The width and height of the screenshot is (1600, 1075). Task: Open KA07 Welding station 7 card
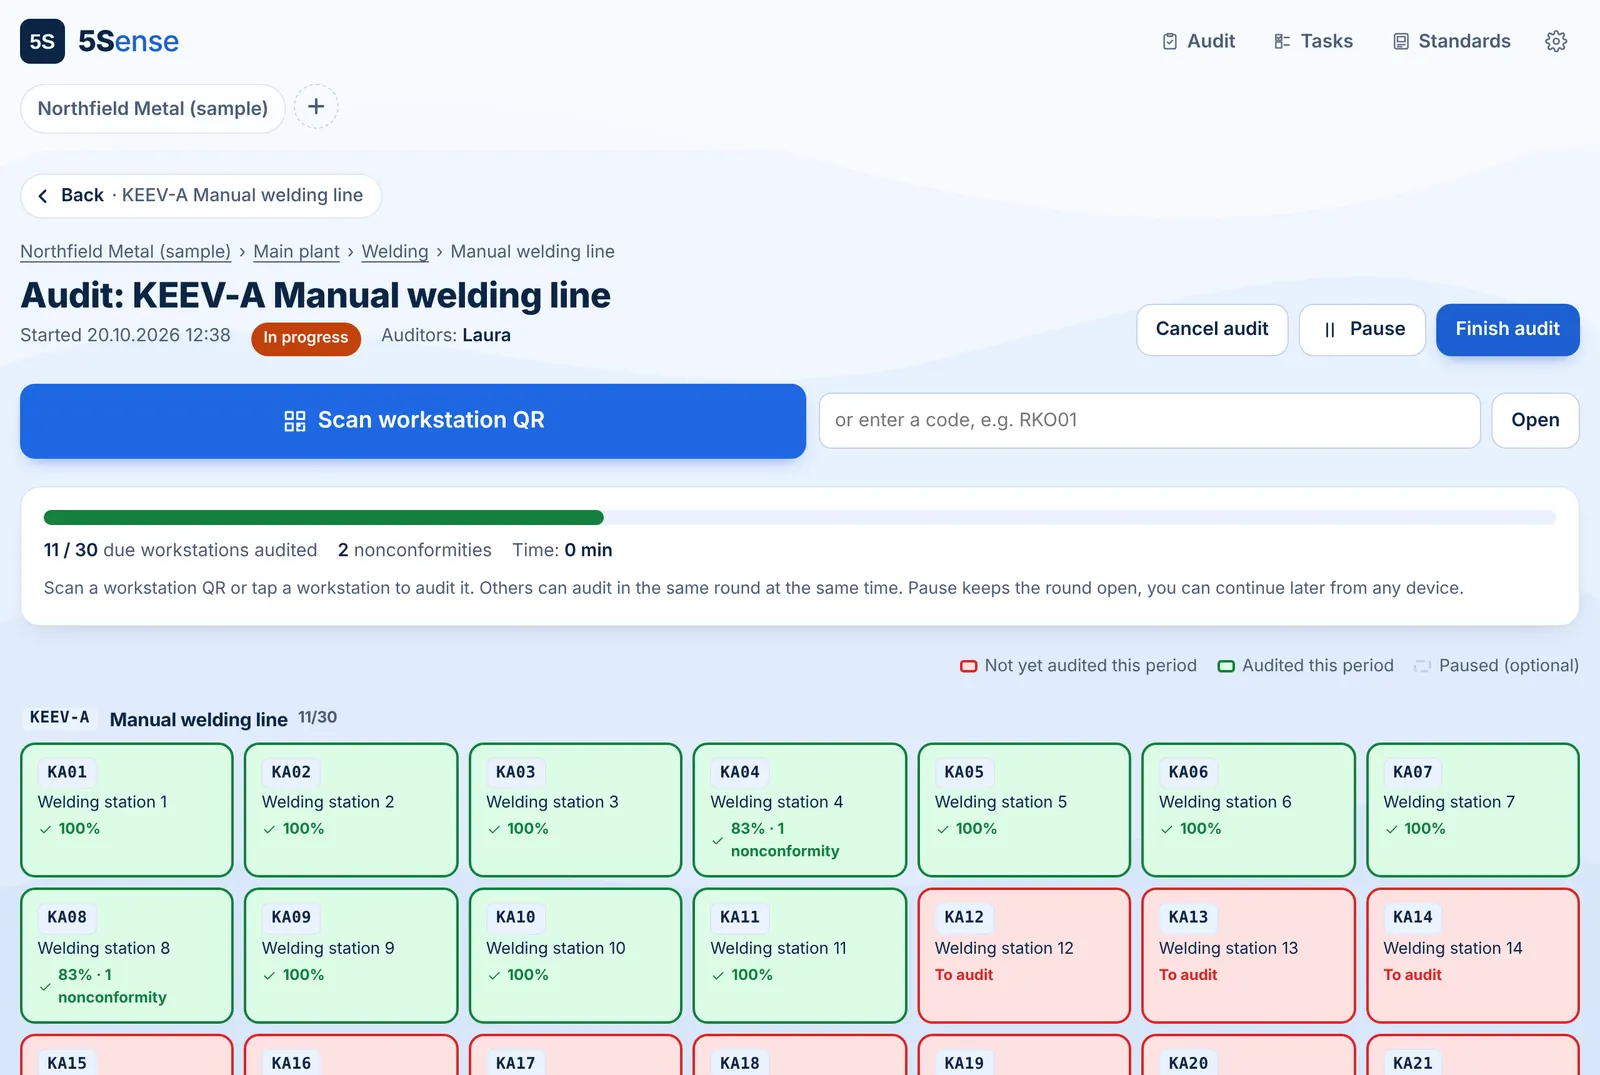point(1473,810)
